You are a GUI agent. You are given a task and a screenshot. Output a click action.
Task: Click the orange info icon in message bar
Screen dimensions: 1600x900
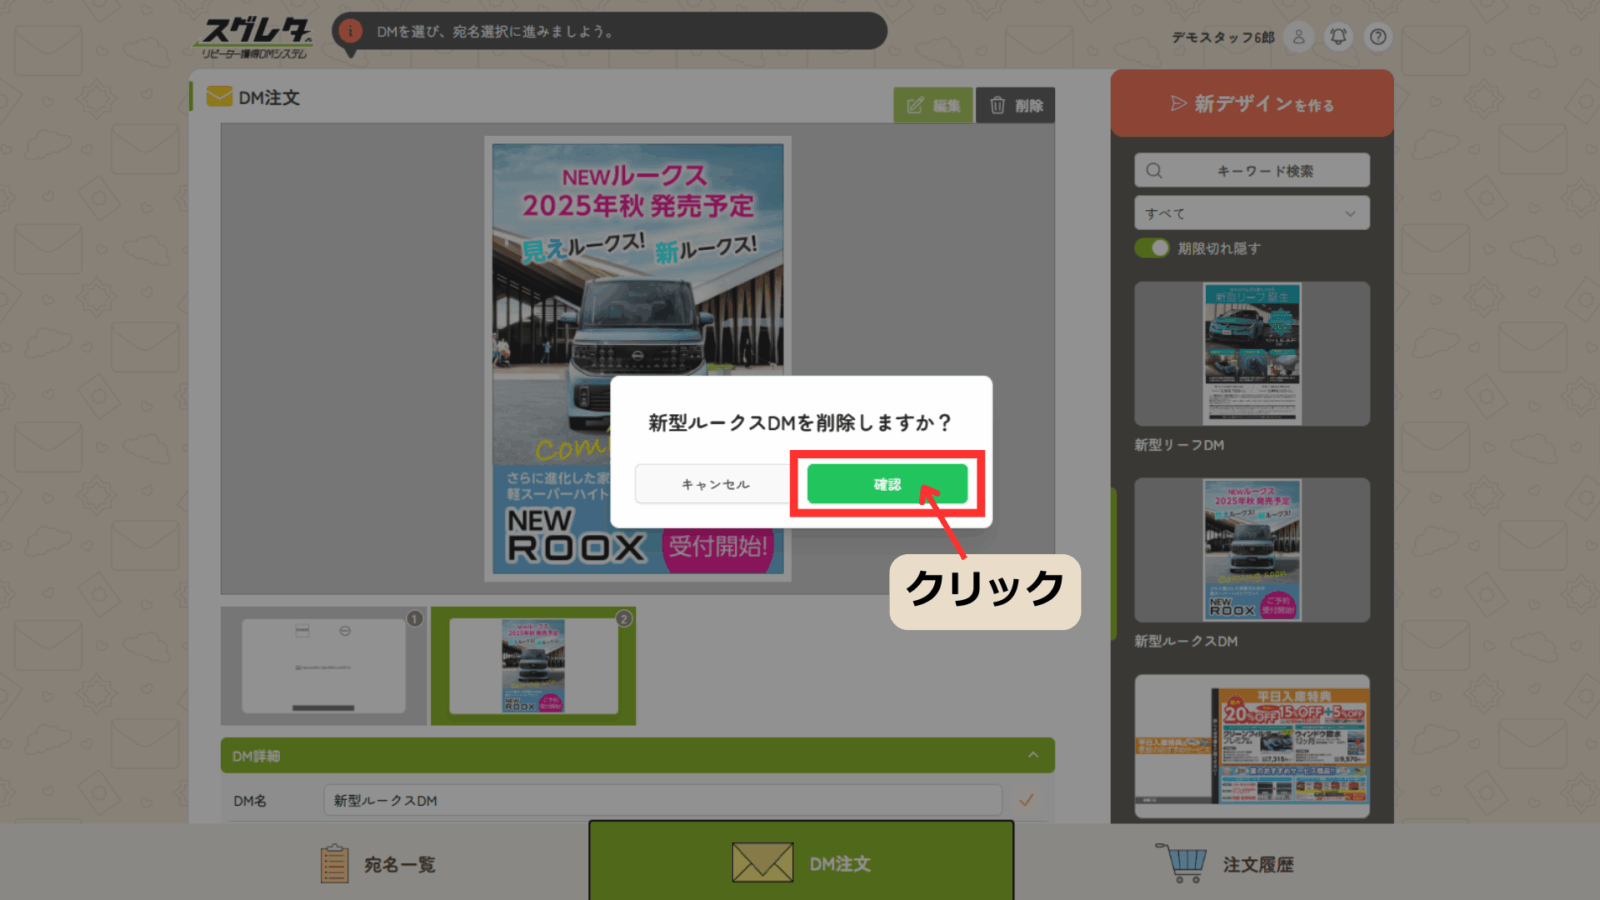point(350,31)
